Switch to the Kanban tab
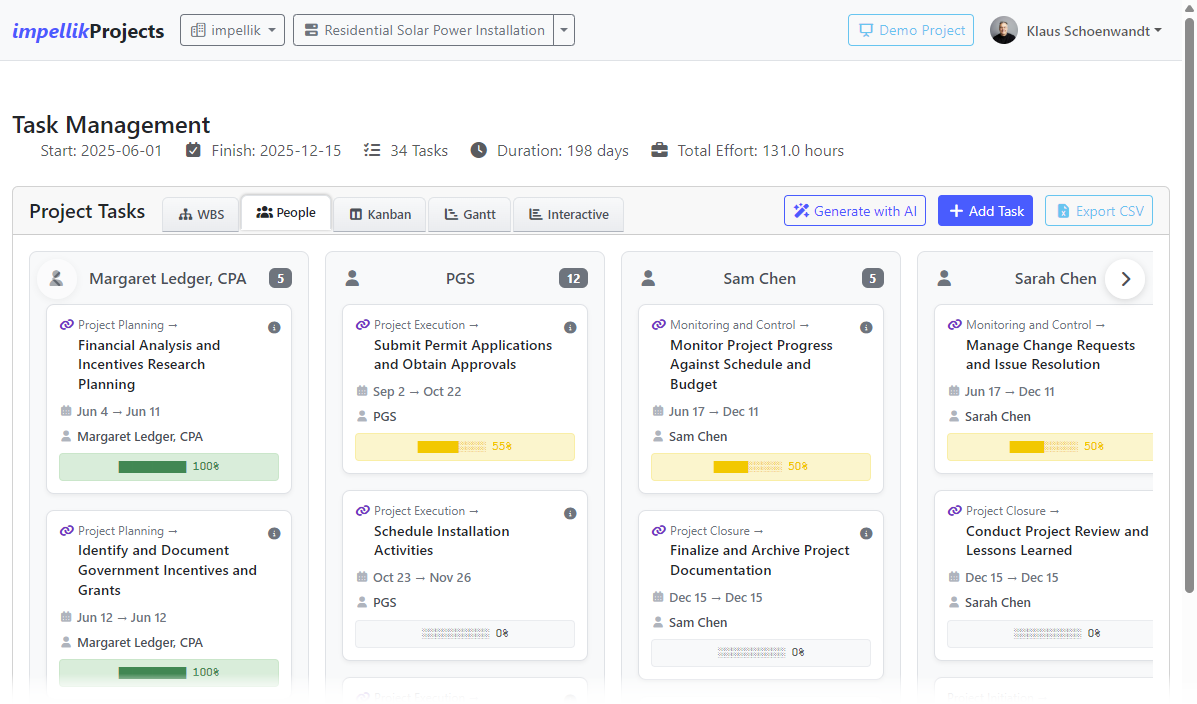The height and width of the screenshot is (704, 1197). pyautogui.click(x=380, y=215)
